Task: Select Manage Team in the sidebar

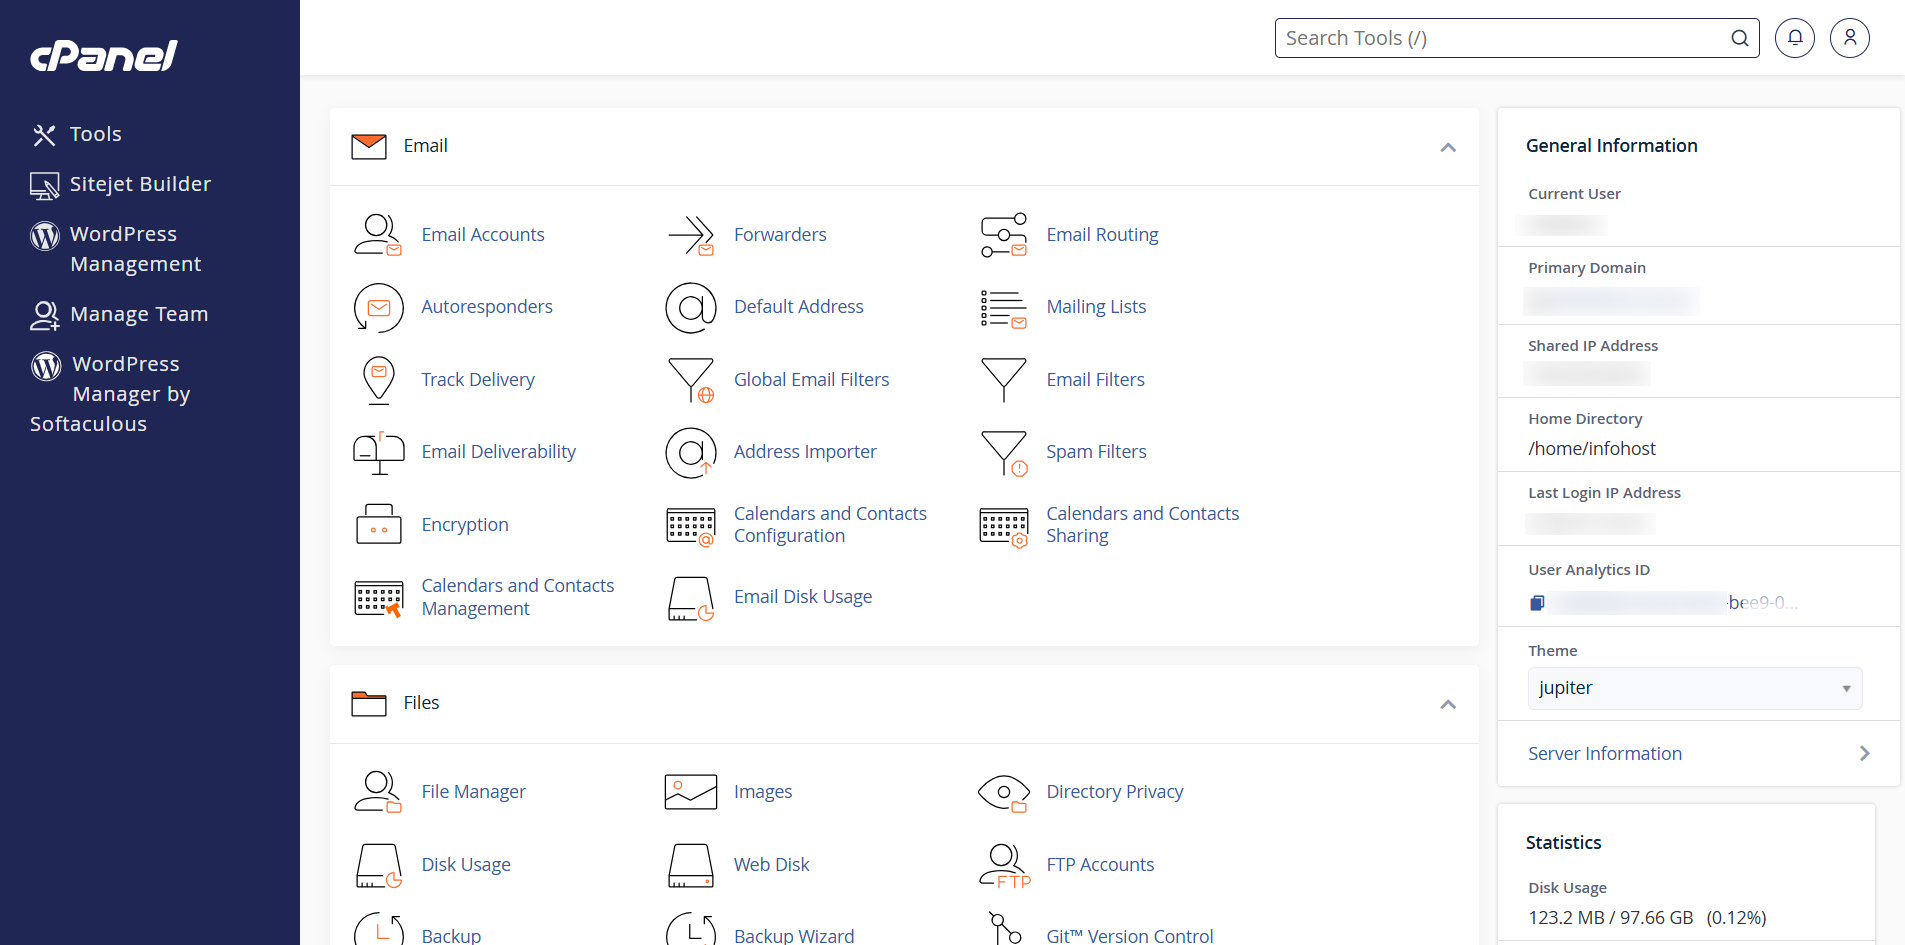Action: [119, 314]
